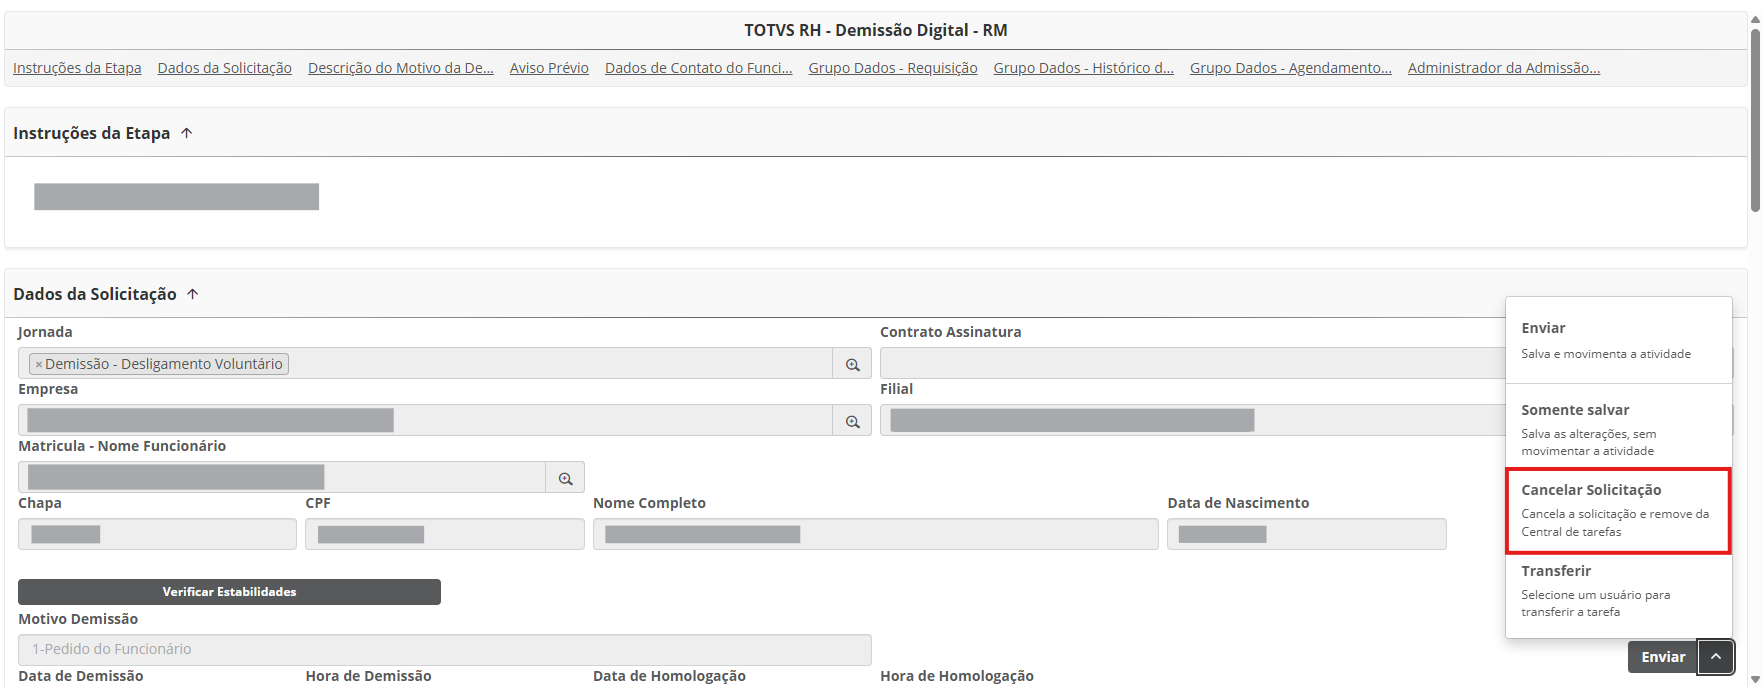This screenshot has width=1764, height=693.
Task: Click the Motivo Demissão input field
Action: pos(444,649)
